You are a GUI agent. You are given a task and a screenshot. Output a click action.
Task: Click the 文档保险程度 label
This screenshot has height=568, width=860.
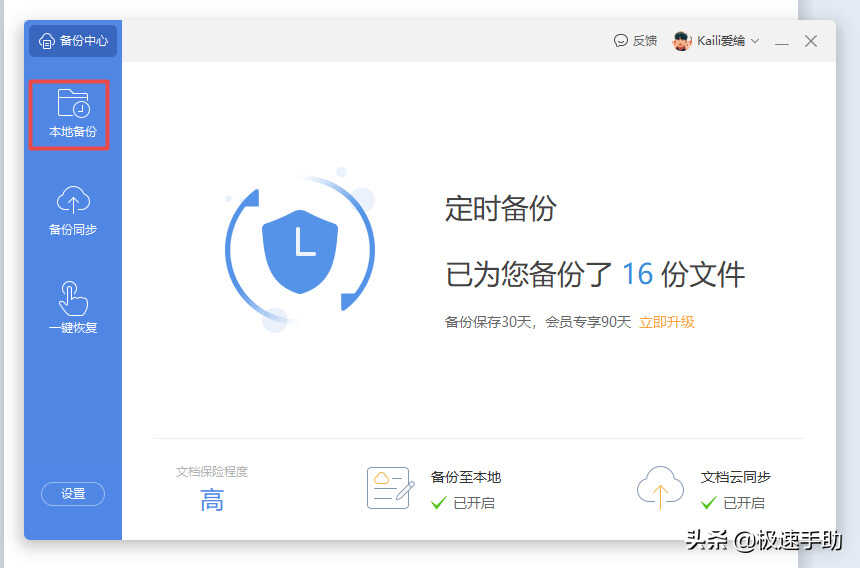(x=212, y=472)
